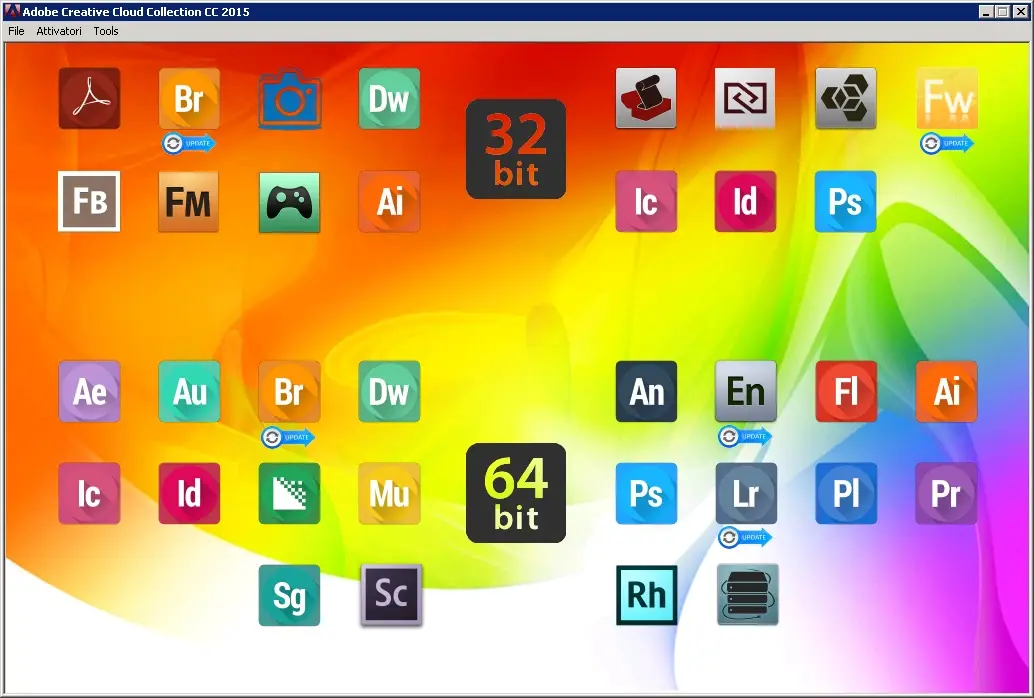This screenshot has width=1034, height=698.
Task: Click the 64-bit Bridge (Br) icon
Action: click(289, 391)
